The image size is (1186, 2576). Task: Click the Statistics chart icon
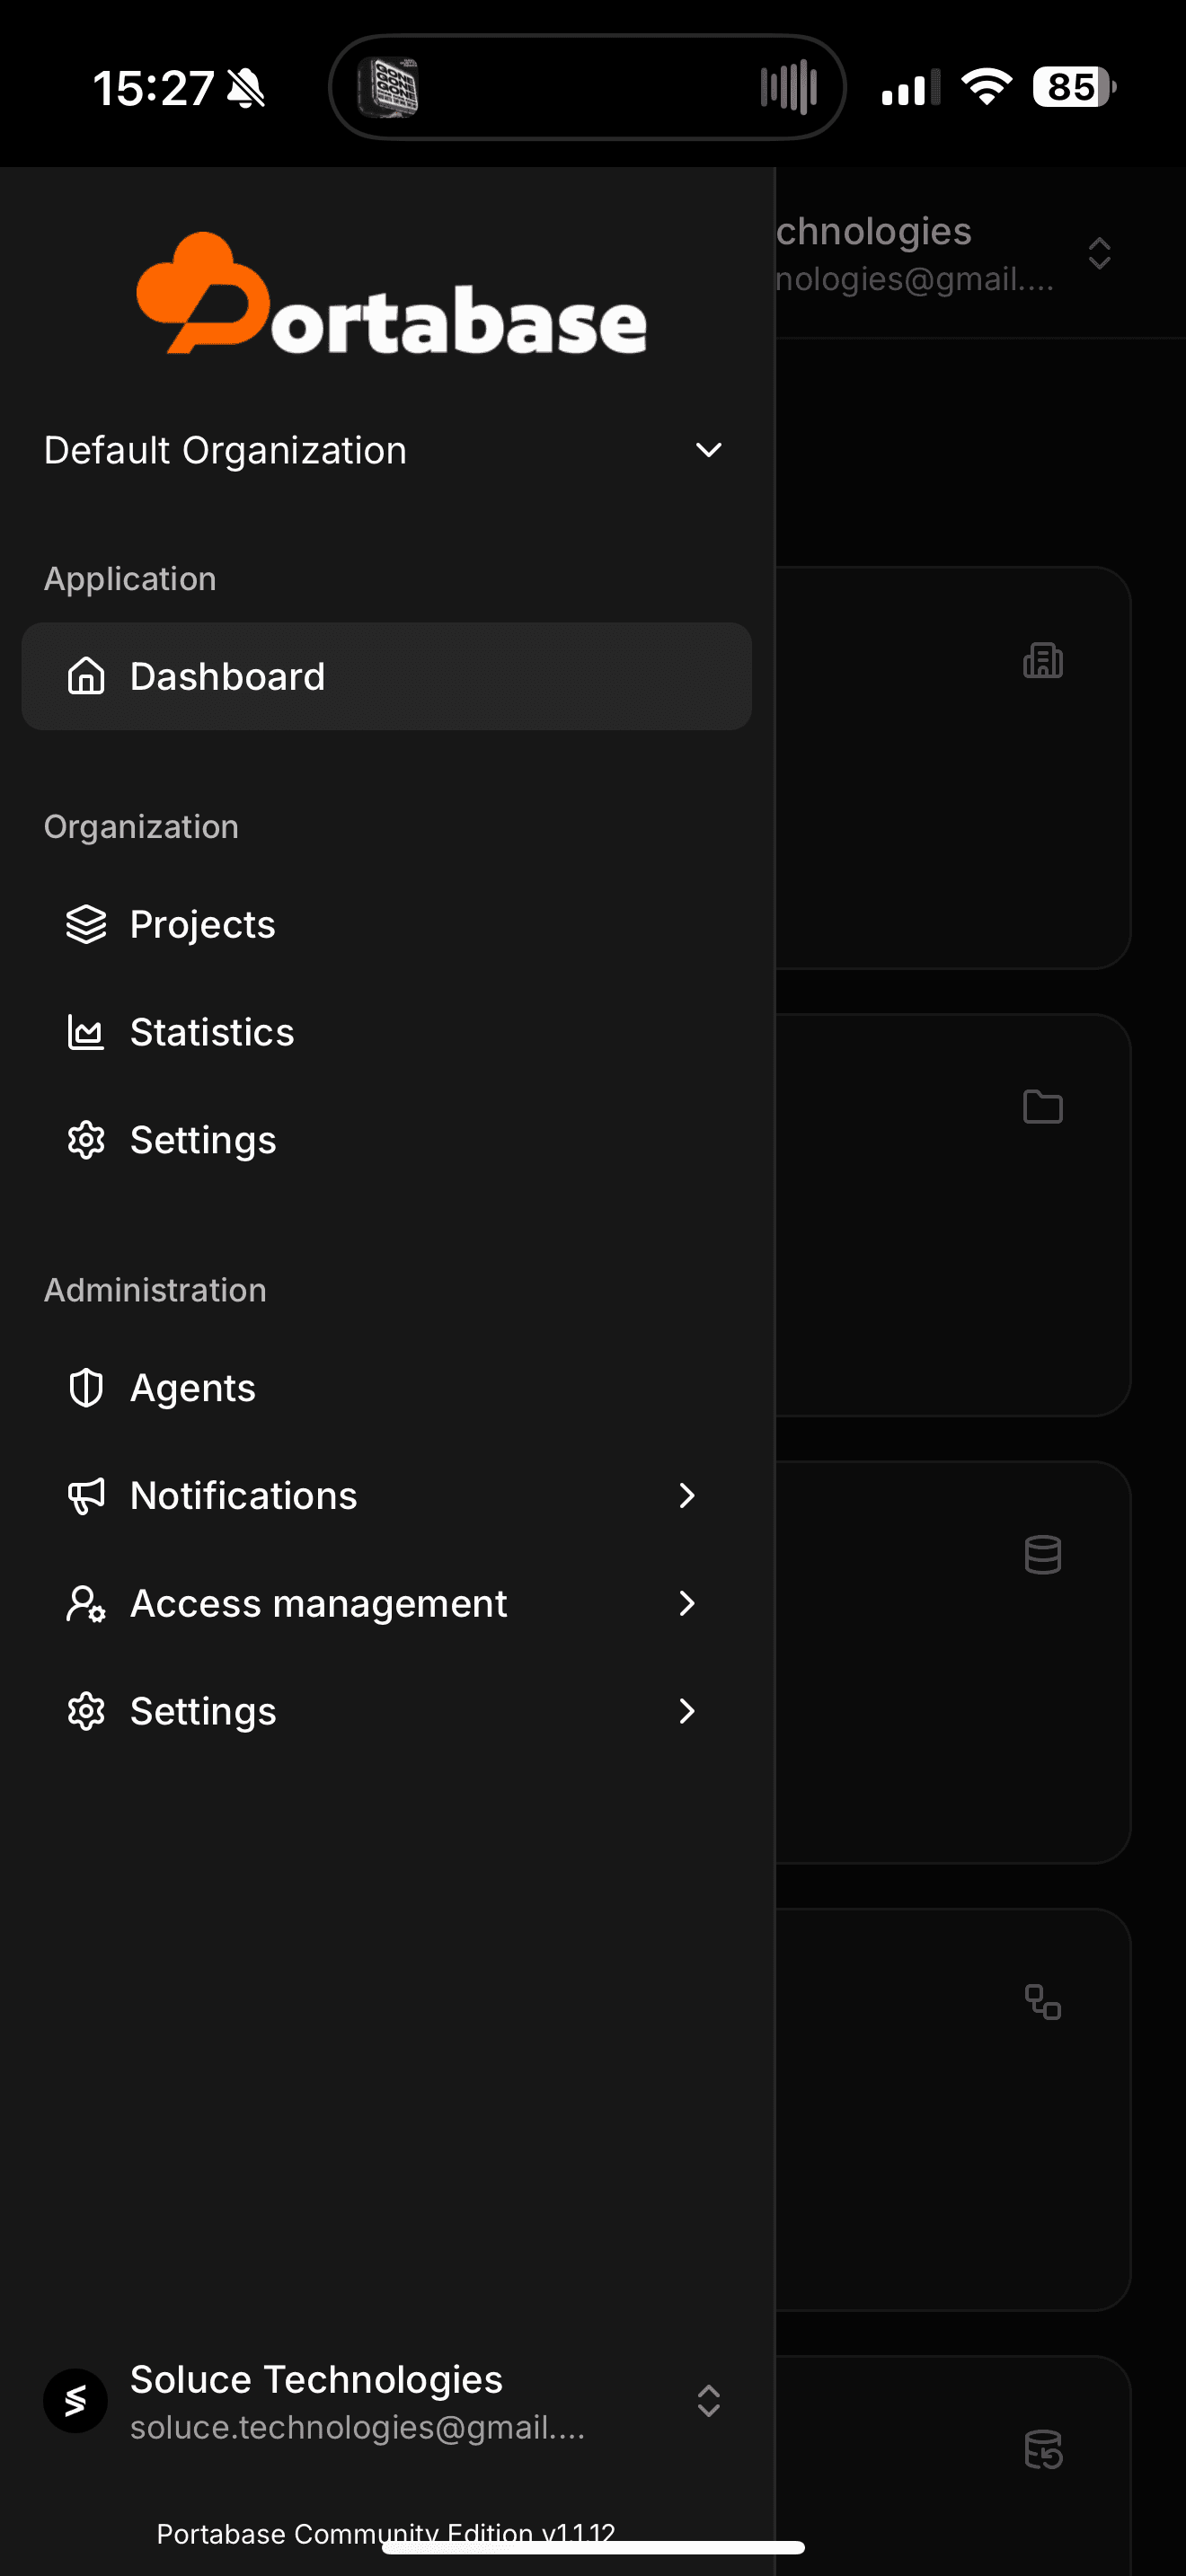(x=86, y=1032)
